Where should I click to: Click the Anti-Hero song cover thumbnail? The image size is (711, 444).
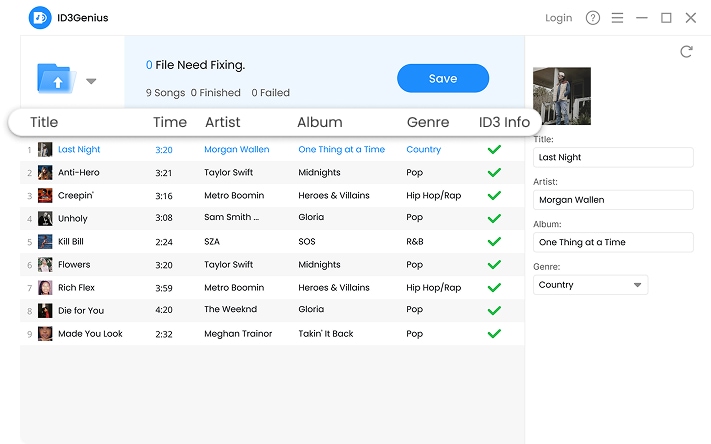coord(45,172)
